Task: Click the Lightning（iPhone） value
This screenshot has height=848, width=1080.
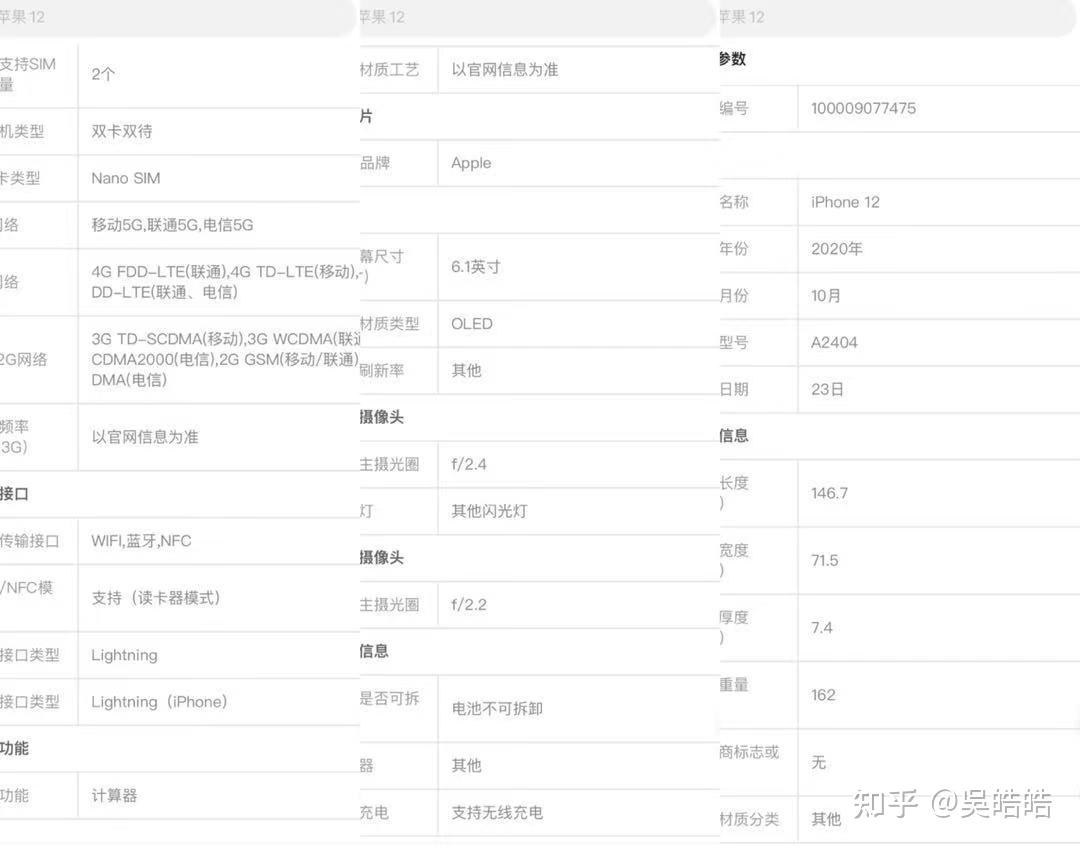Action: (x=159, y=702)
